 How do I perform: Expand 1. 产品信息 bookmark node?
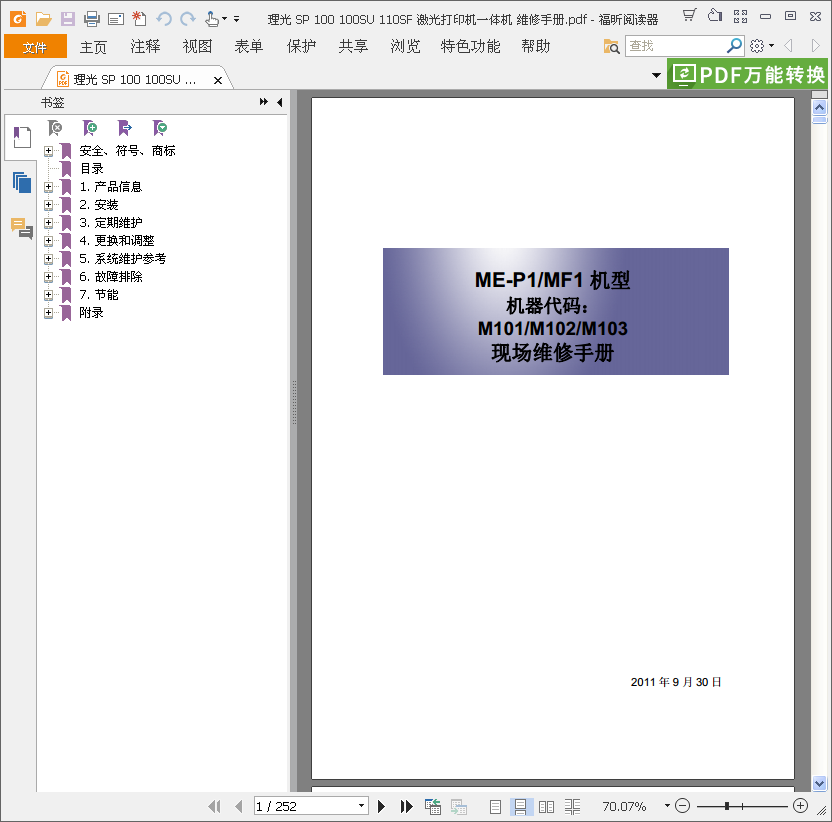[48, 187]
